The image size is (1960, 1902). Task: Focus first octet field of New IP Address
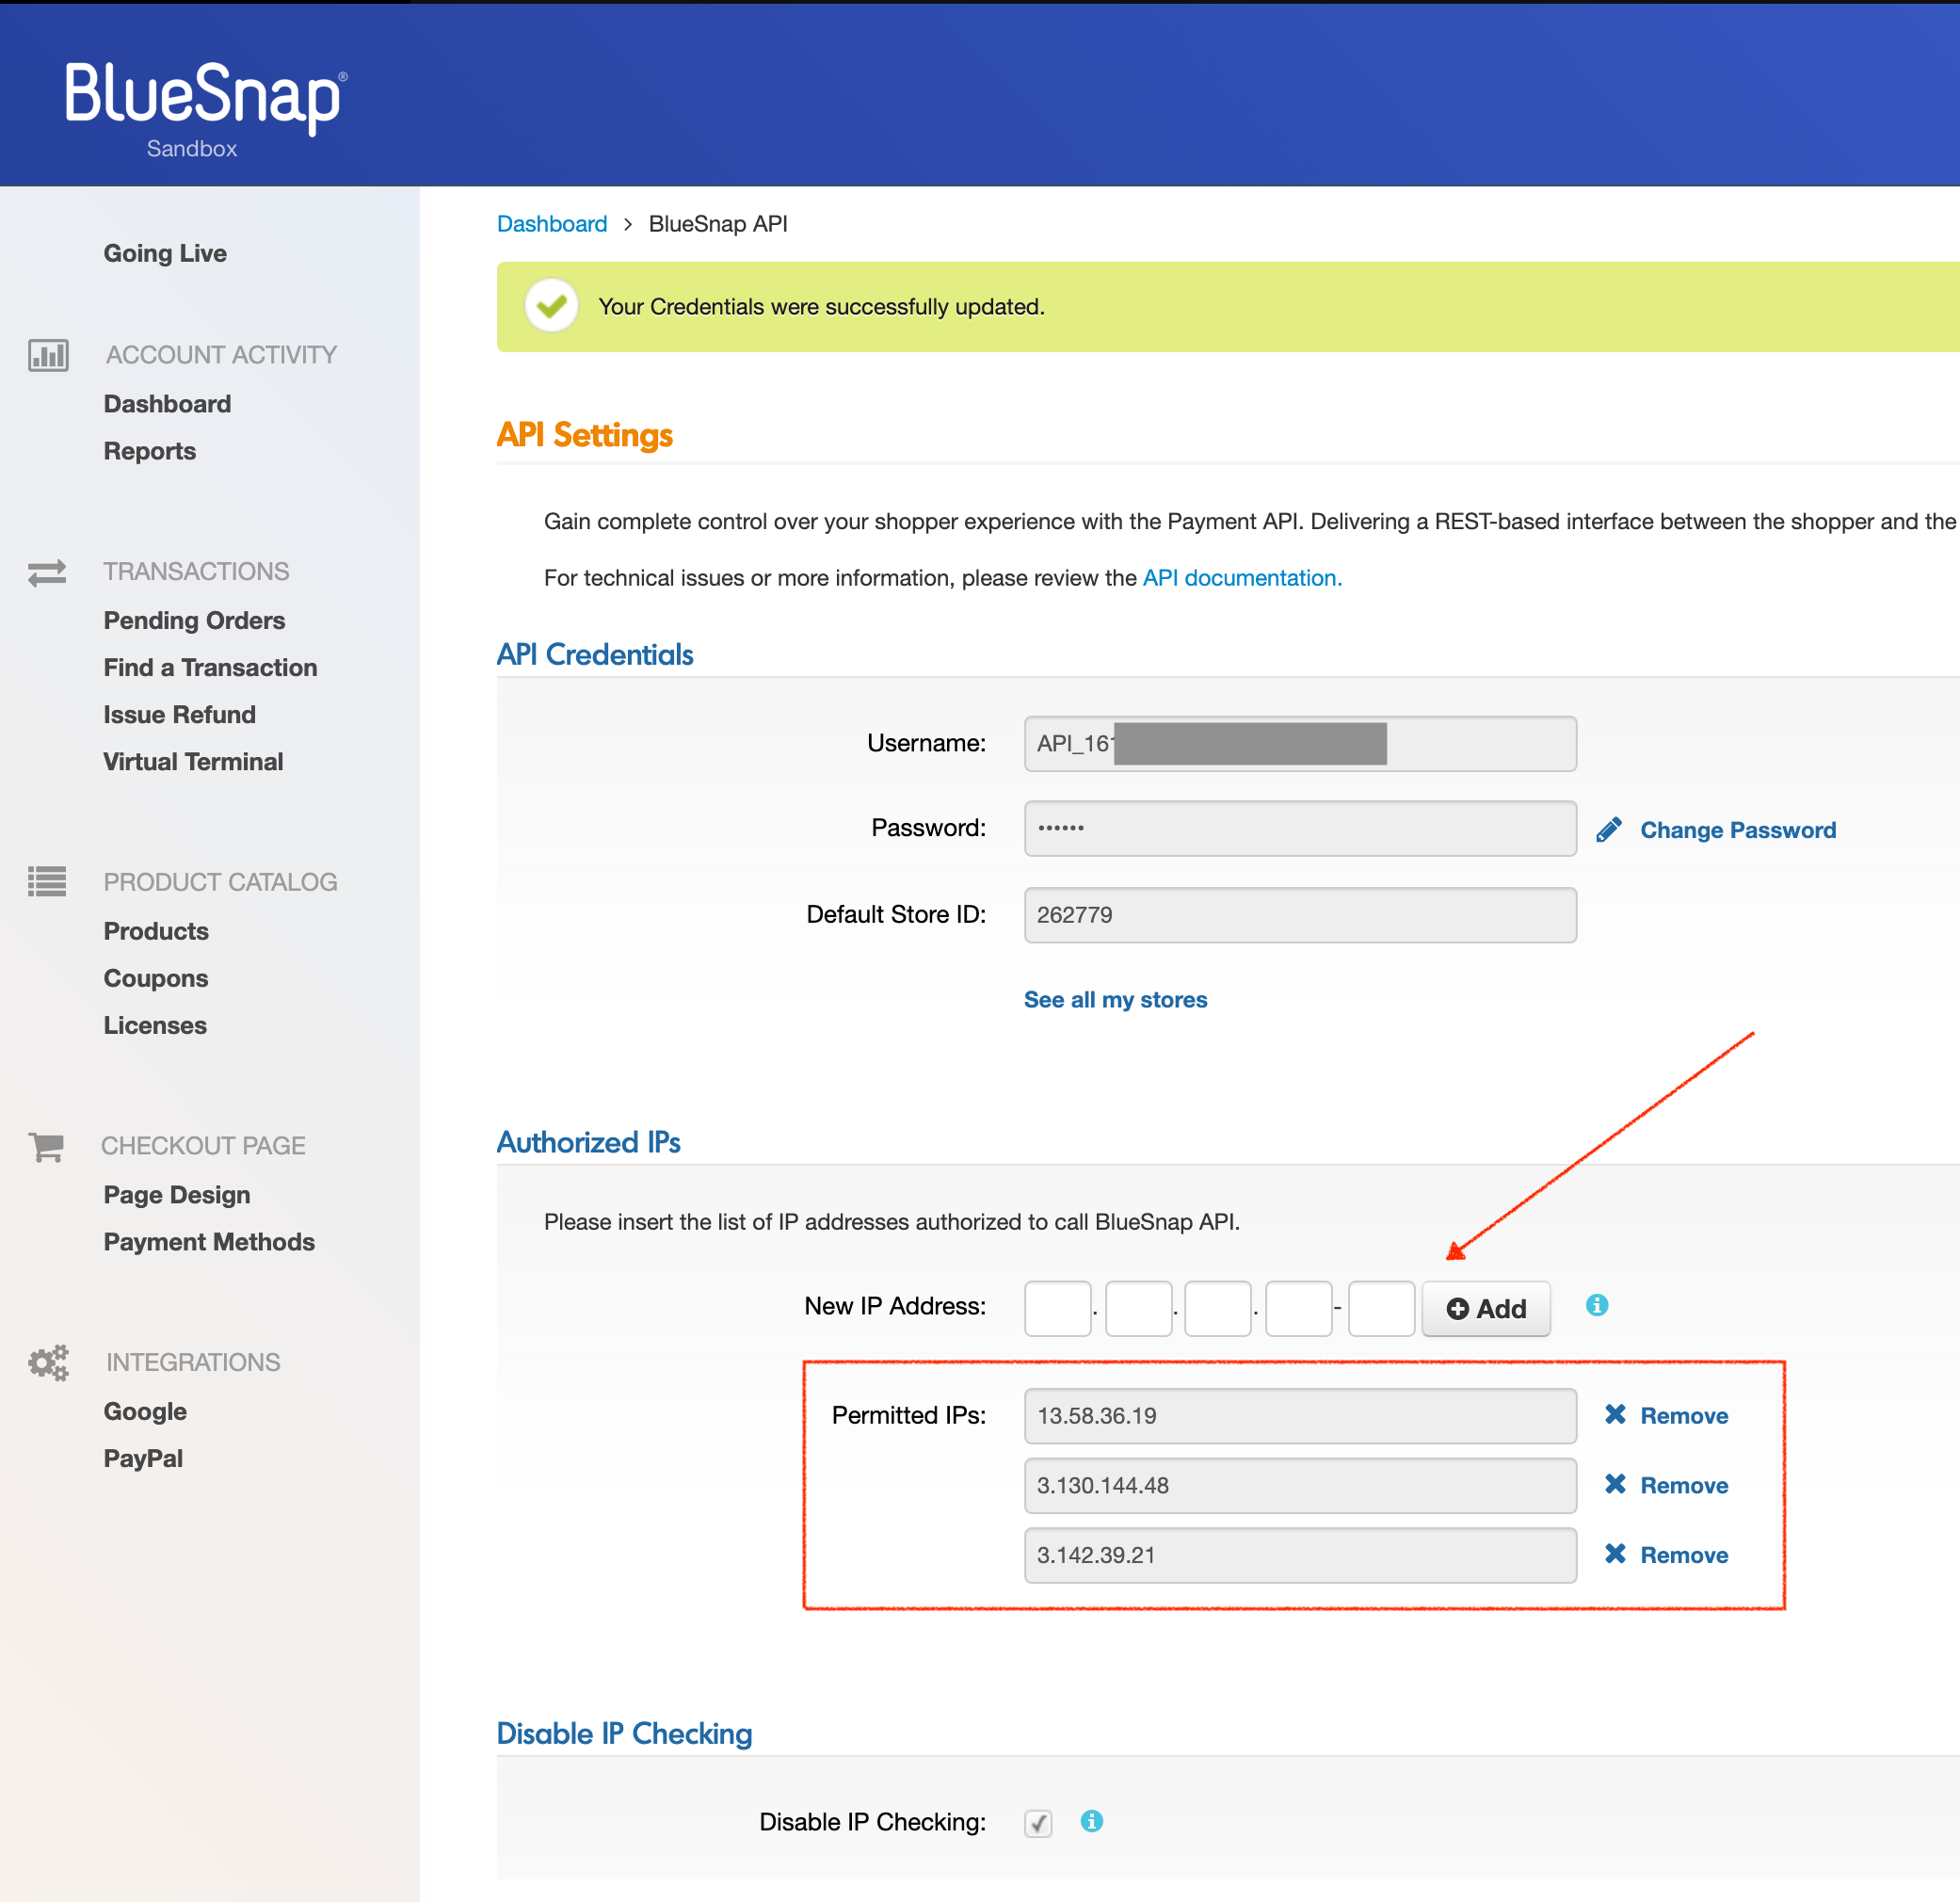[x=1057, y=1308]
